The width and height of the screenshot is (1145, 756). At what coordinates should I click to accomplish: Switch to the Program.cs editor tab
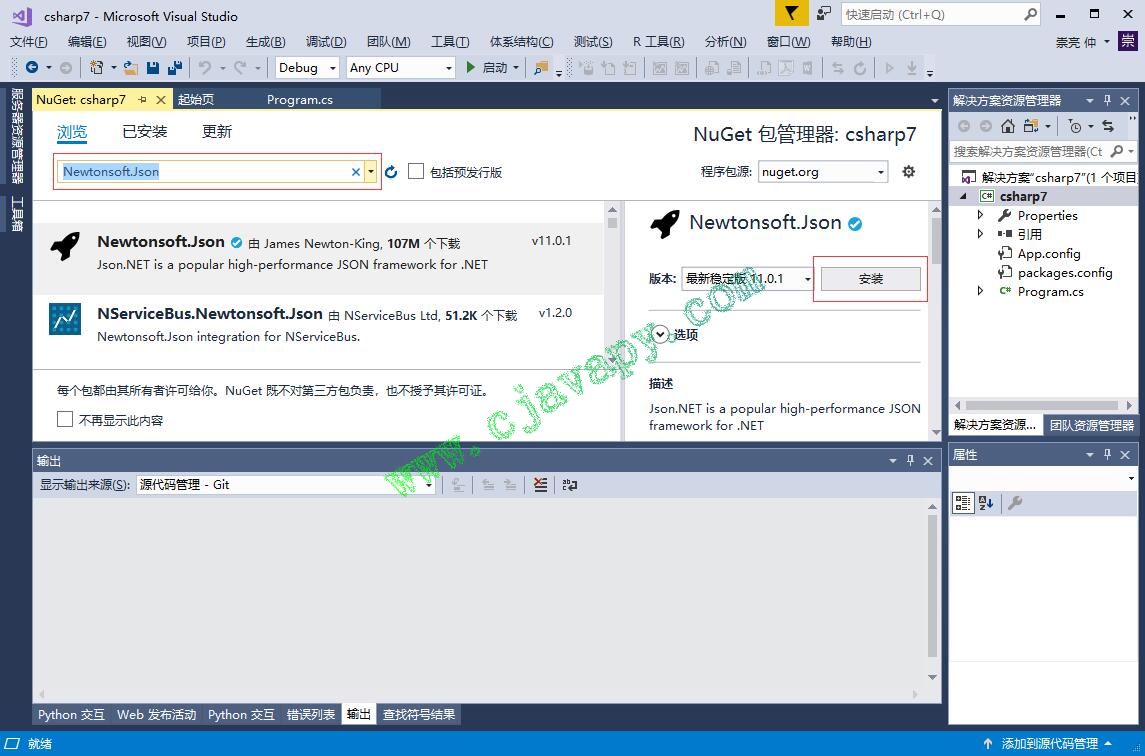pyautogui.click(x=299, y=99)
